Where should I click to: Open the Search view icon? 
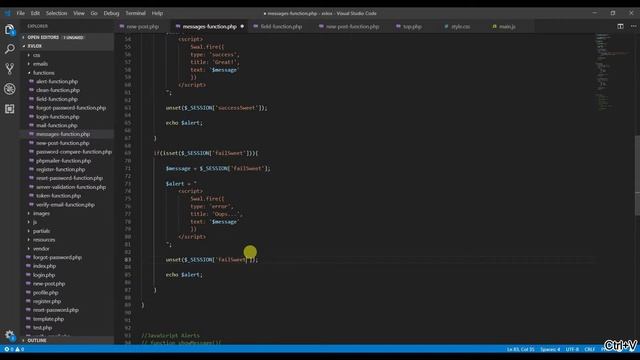tap(9, 49)
